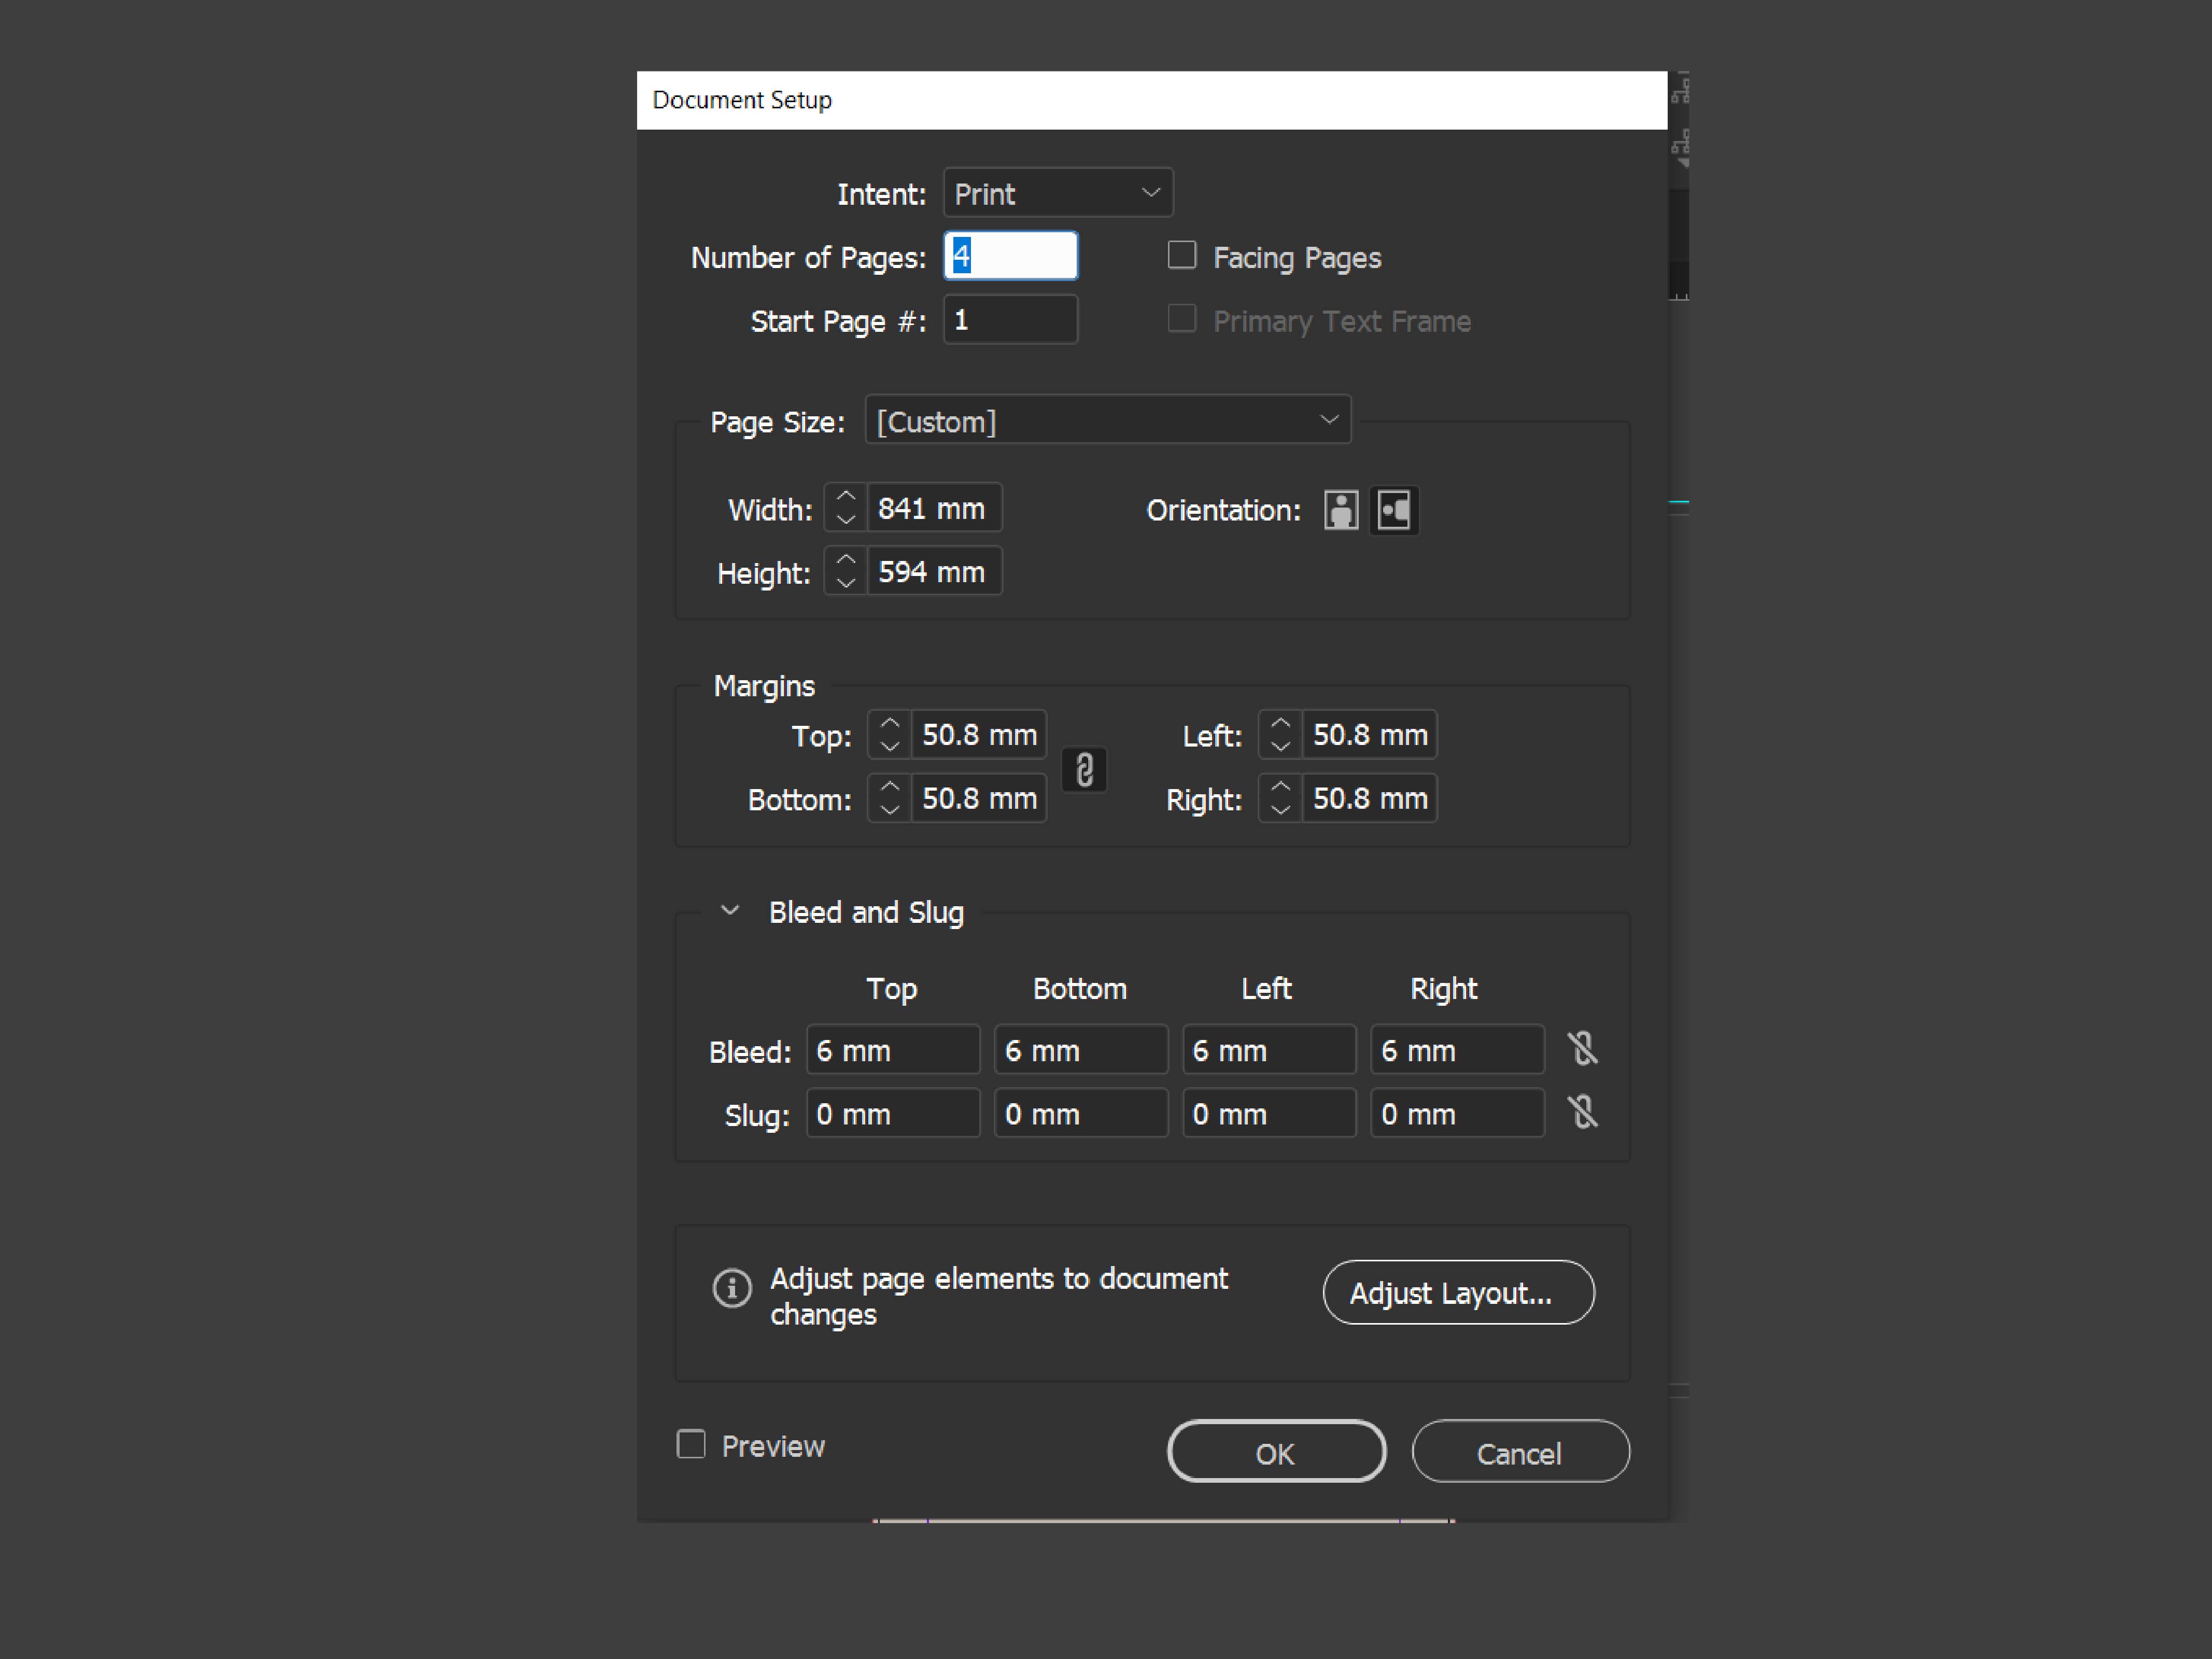Click the info icon beside adjust page elements text
The image size is (2212, 1659).
click(x=732, y=1289)
